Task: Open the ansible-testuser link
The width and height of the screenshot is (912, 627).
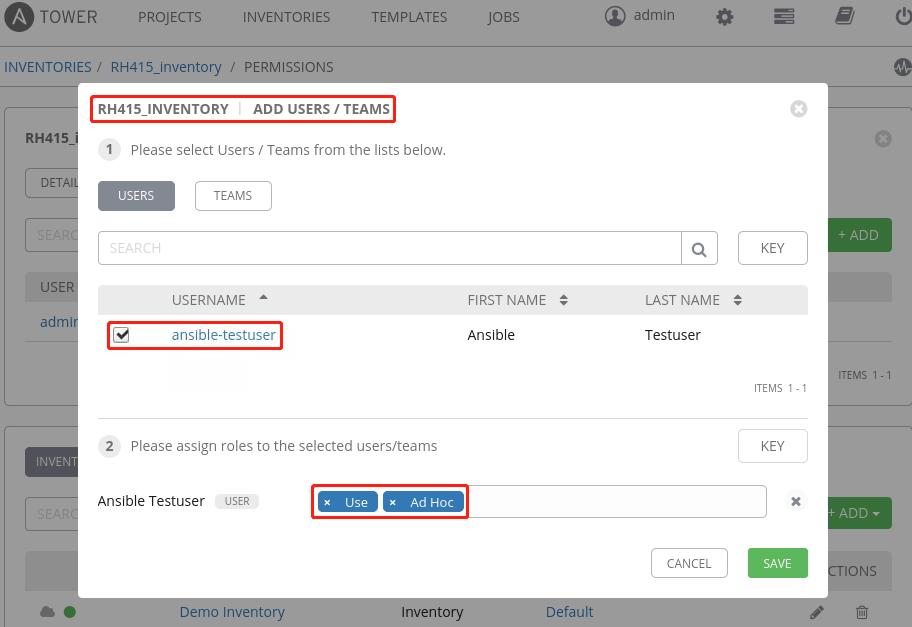Action: [223, 335]
